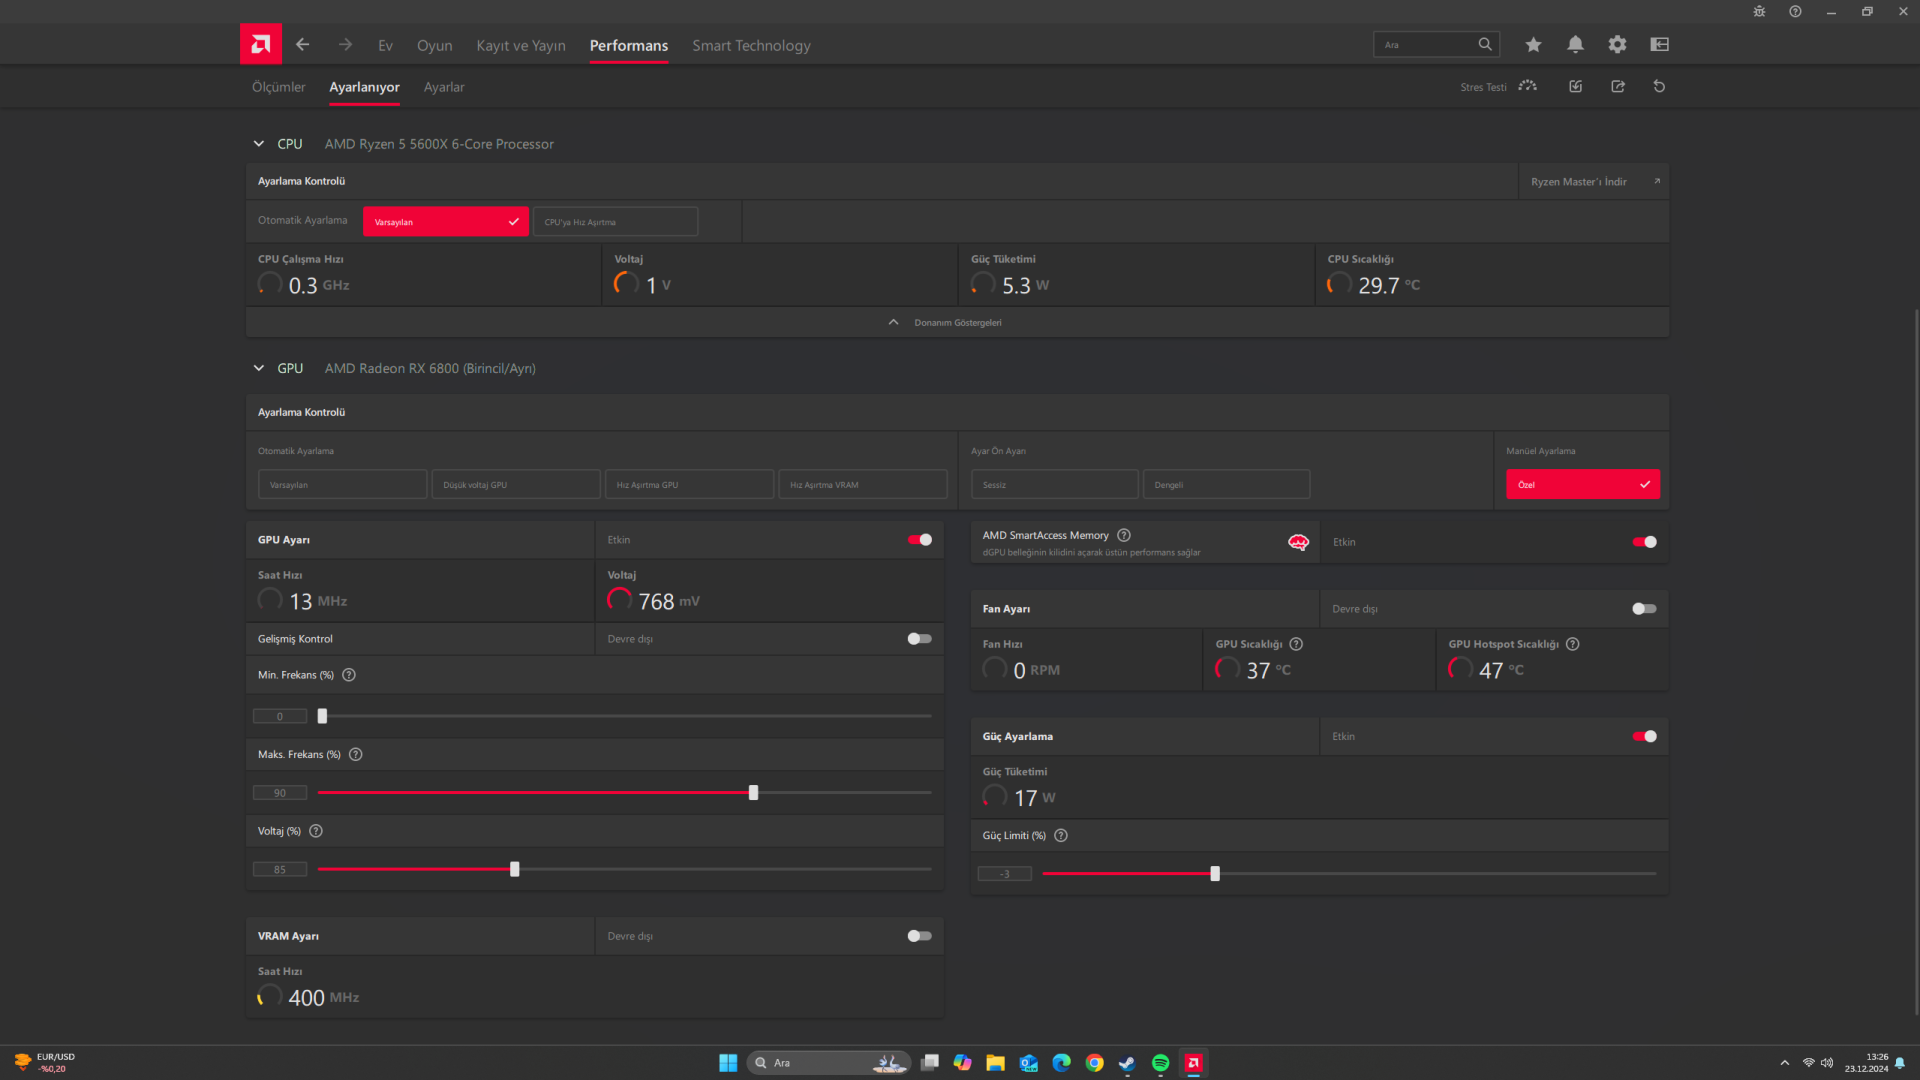This screenshot has width=1920, height=1080.
Task: Click the SmartAccess Memory brain icon
Action: coord(1298,542)
